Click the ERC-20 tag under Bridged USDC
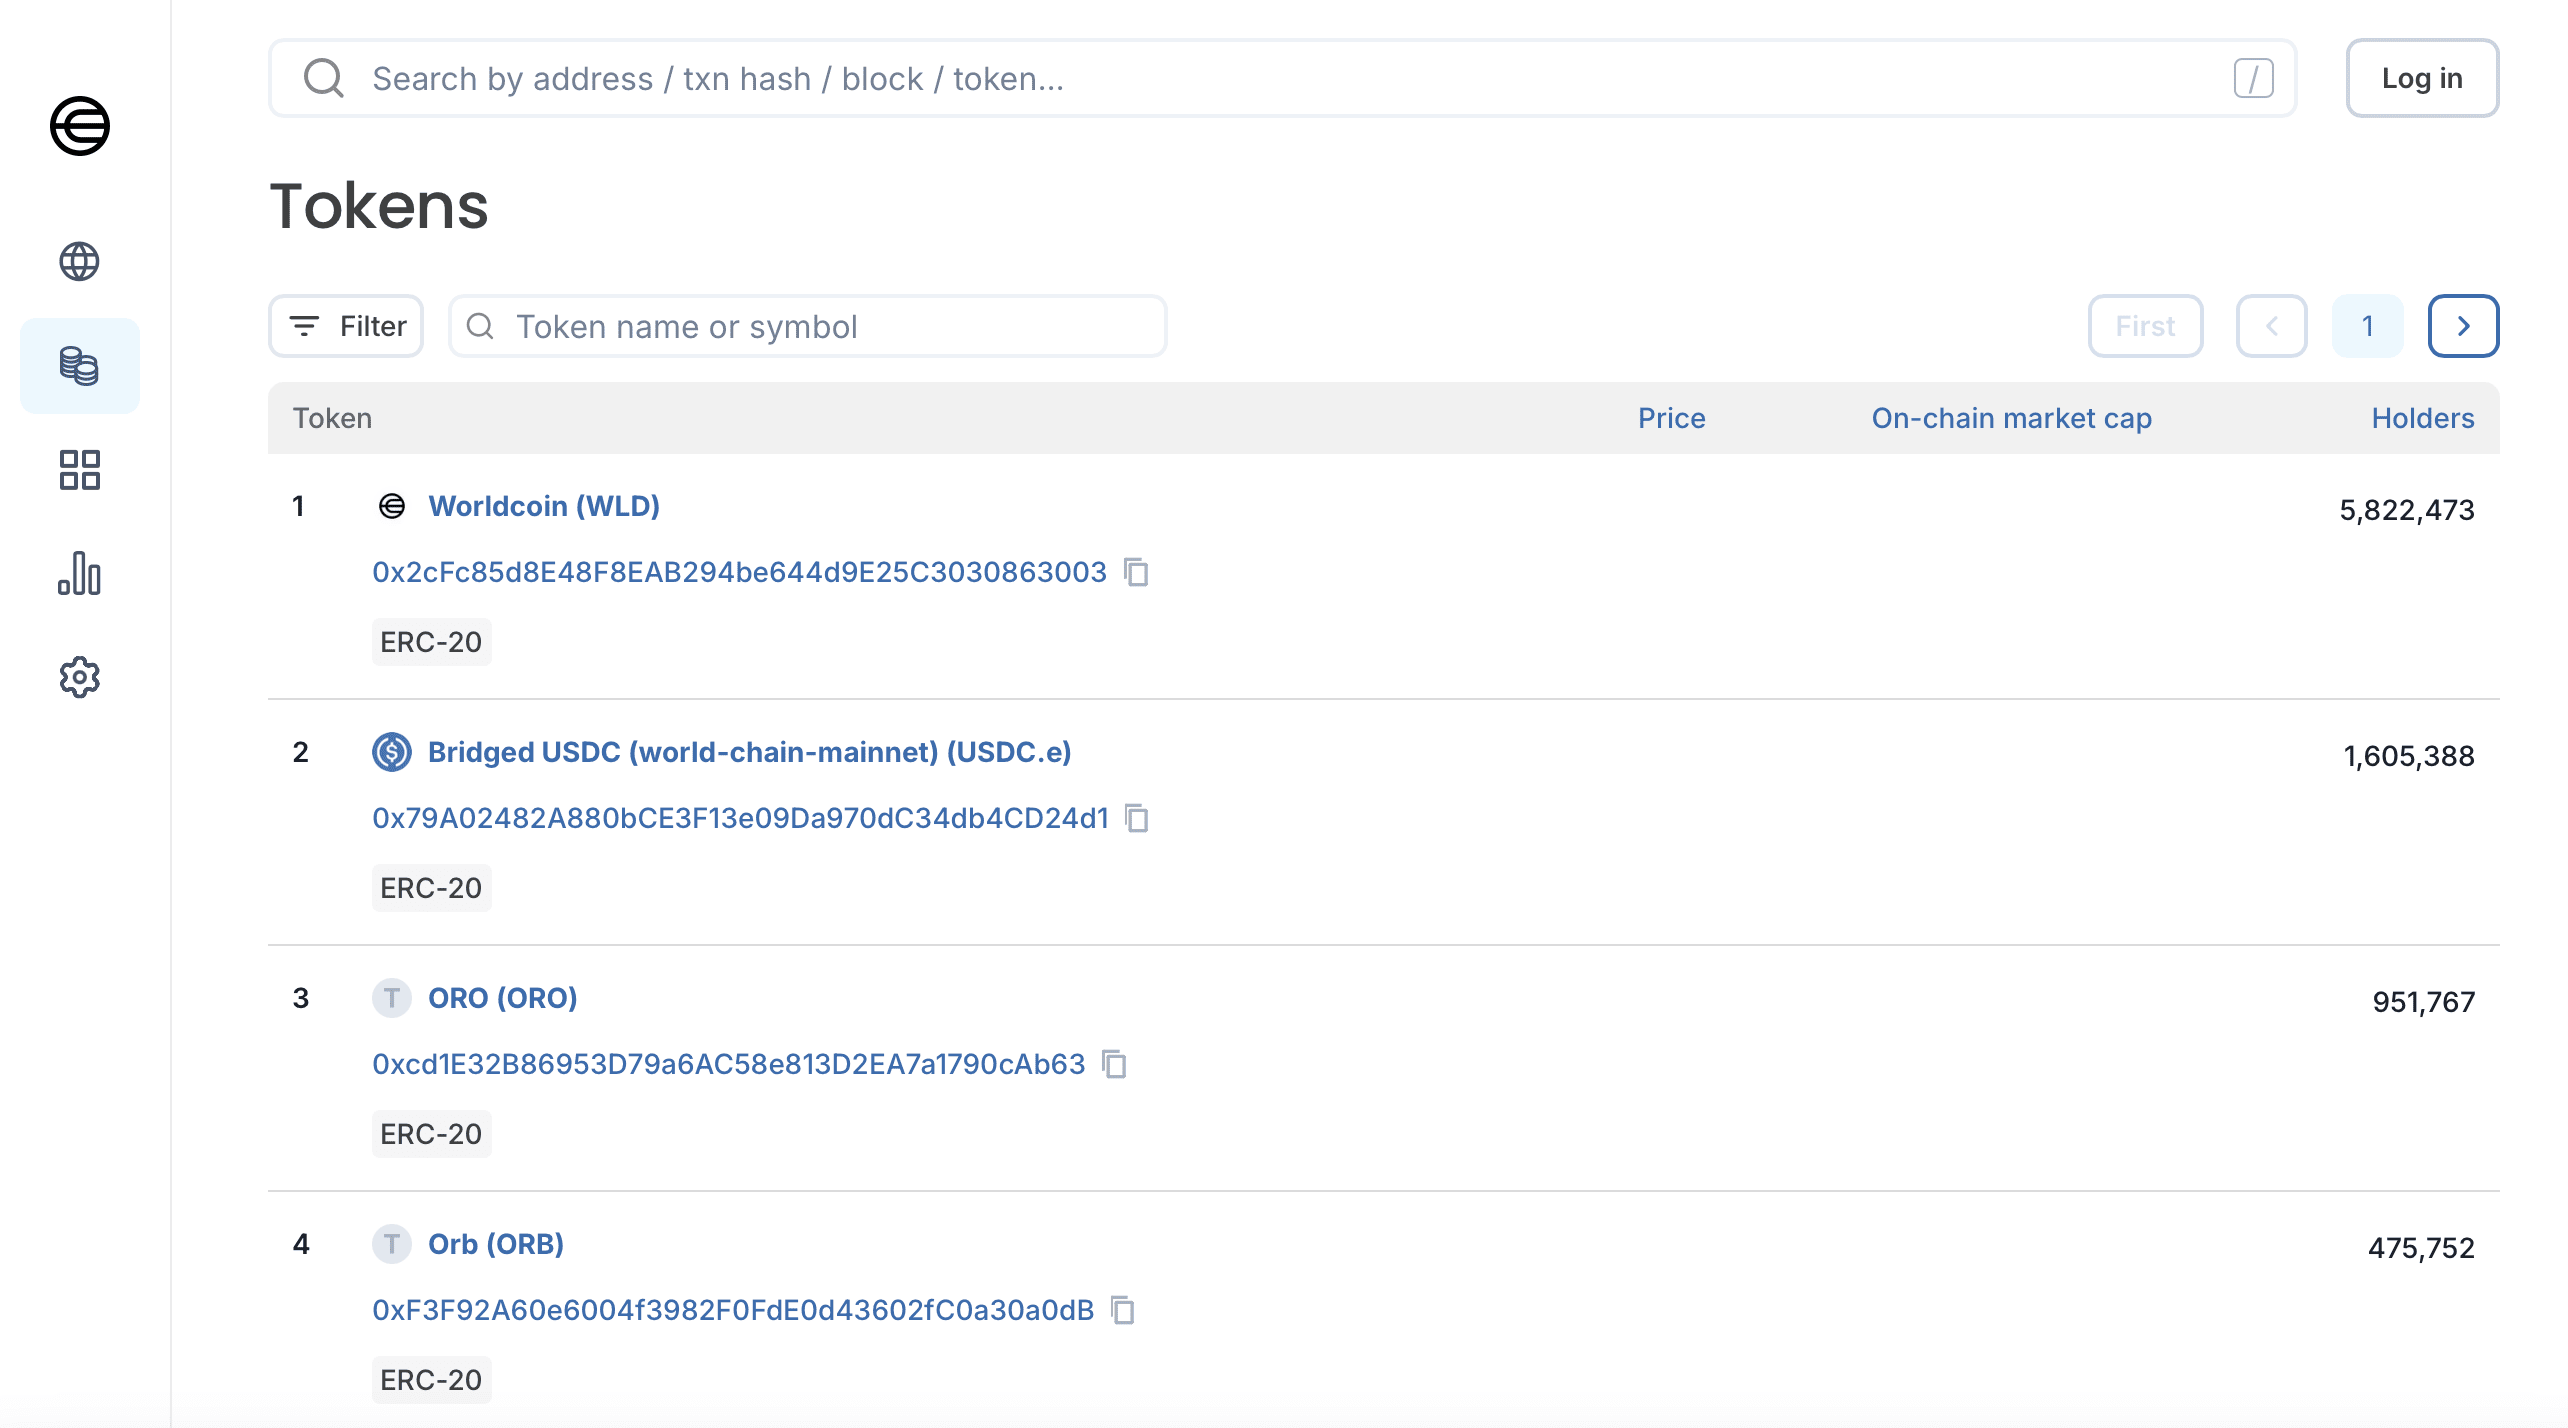Screen dimensions: 2568x1428 coord(431,888)
